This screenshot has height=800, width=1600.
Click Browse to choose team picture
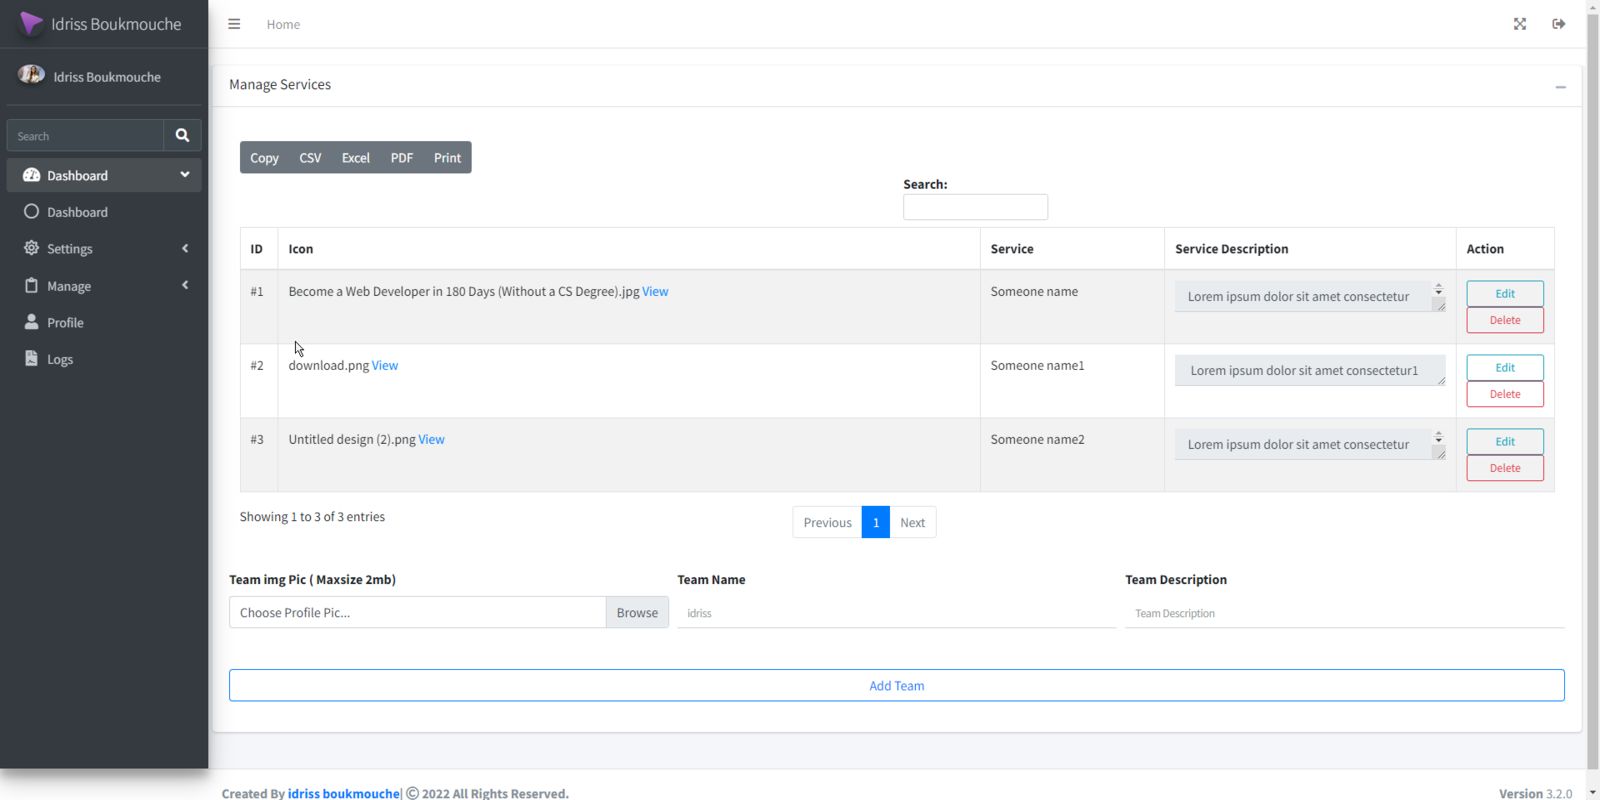pos(637,613)
